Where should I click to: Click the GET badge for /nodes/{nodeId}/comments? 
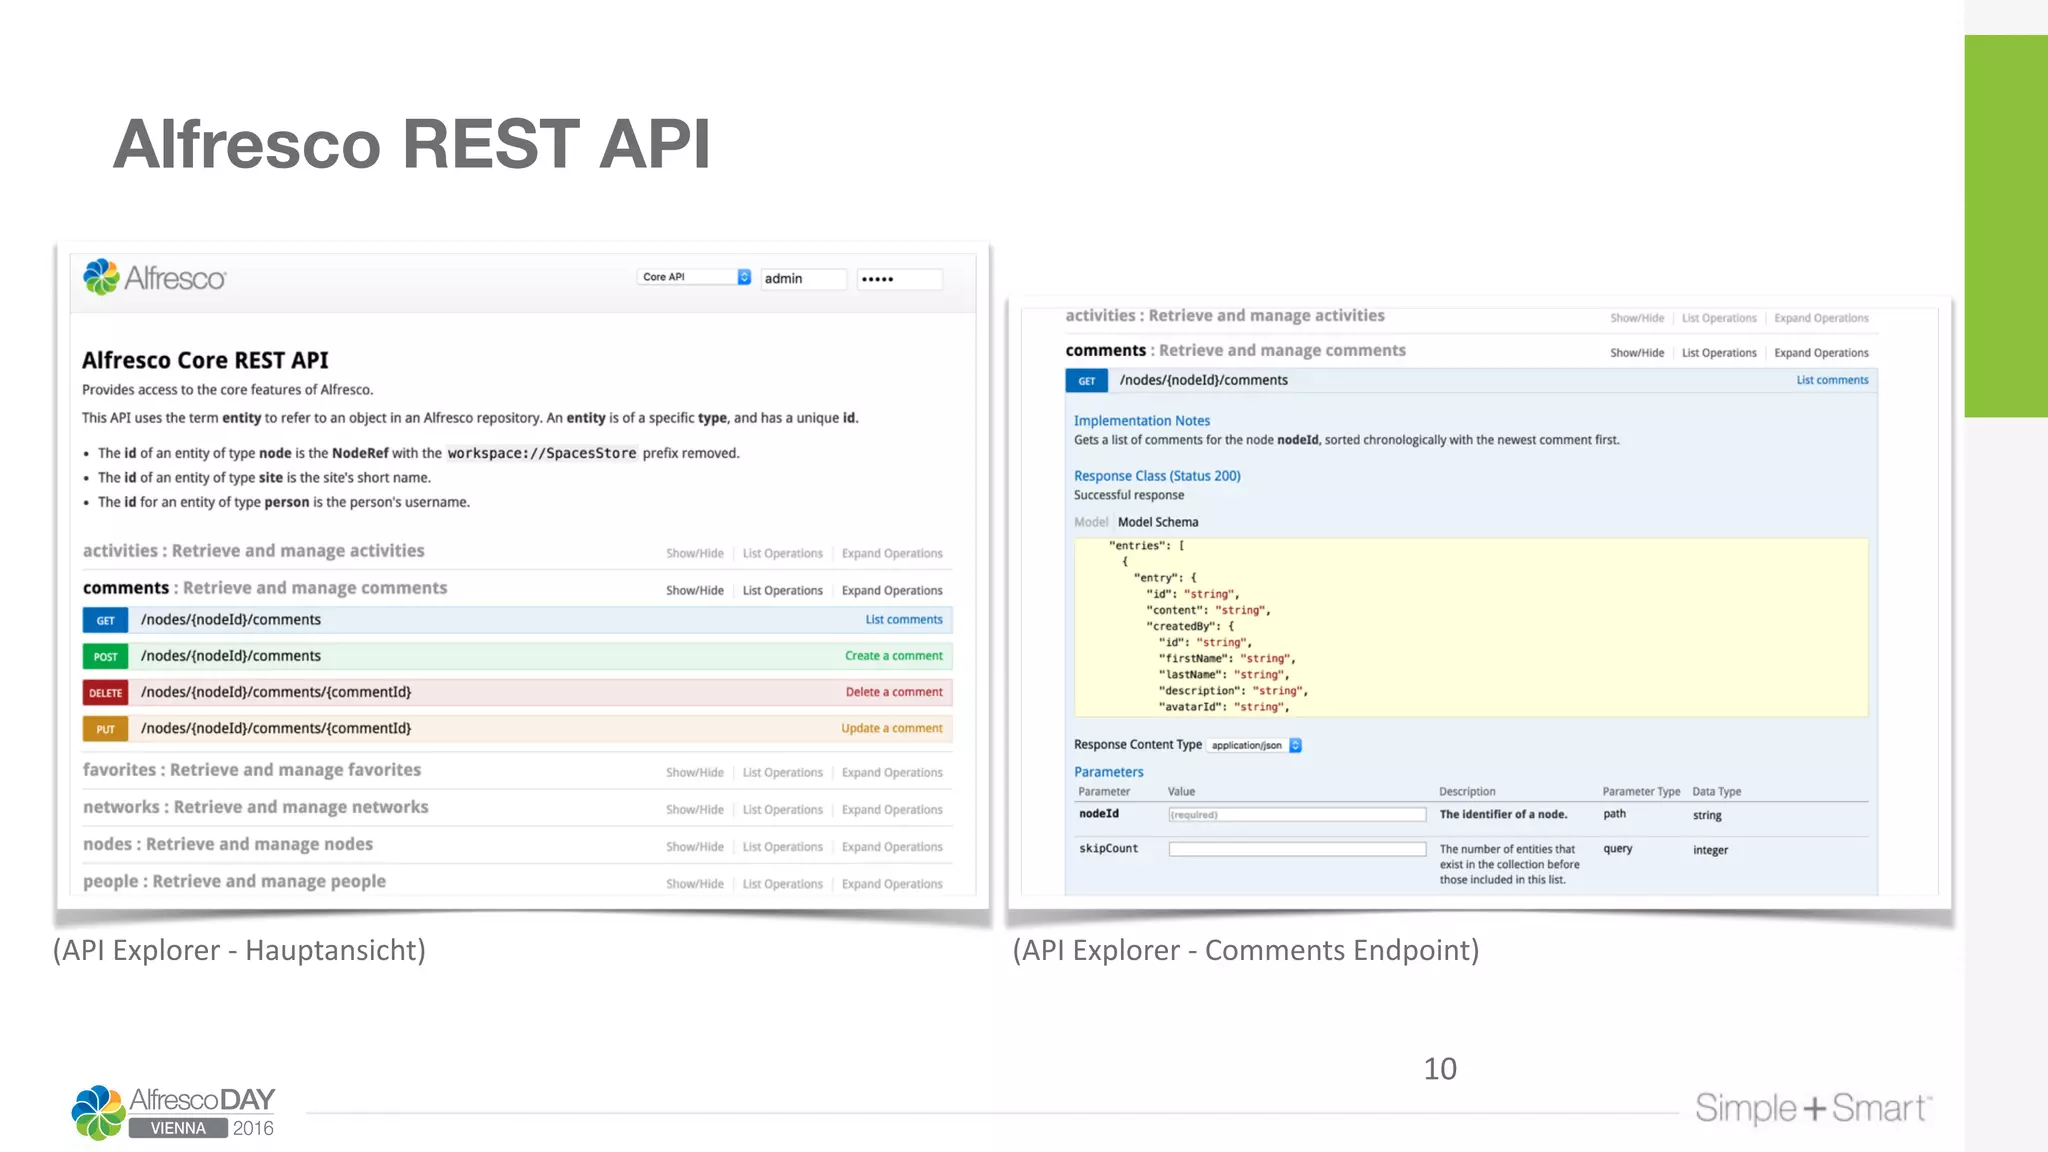tap(105, 621)
